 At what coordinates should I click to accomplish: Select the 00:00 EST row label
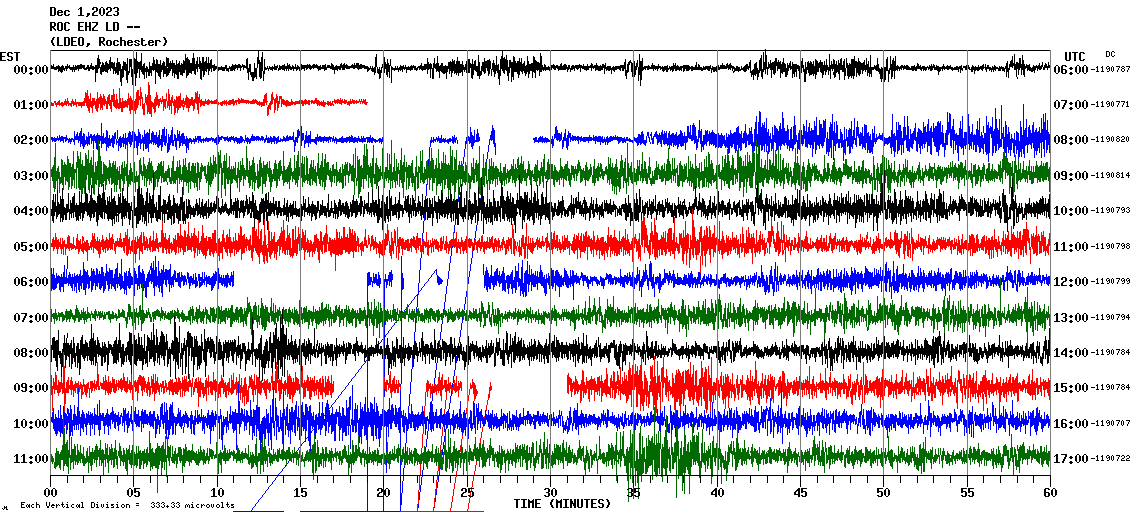pyautogui.click(x=30, y=69)
